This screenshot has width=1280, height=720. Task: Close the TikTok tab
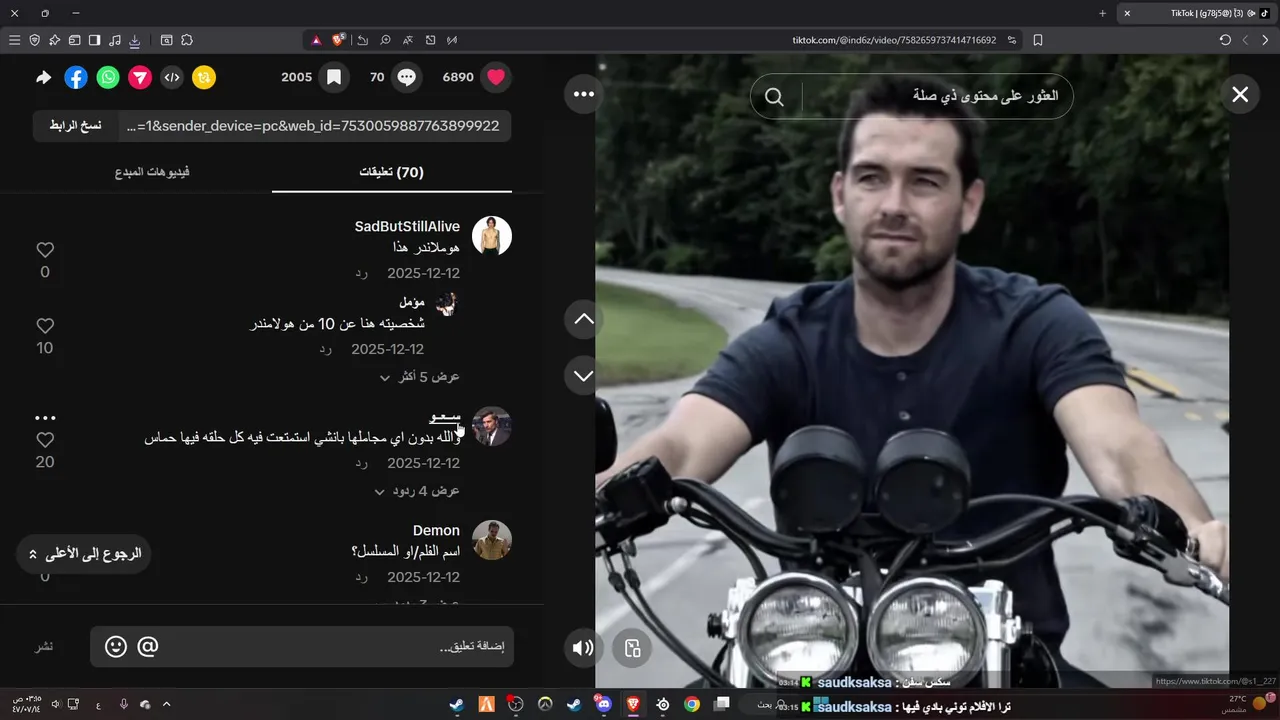click(1127, 13)
